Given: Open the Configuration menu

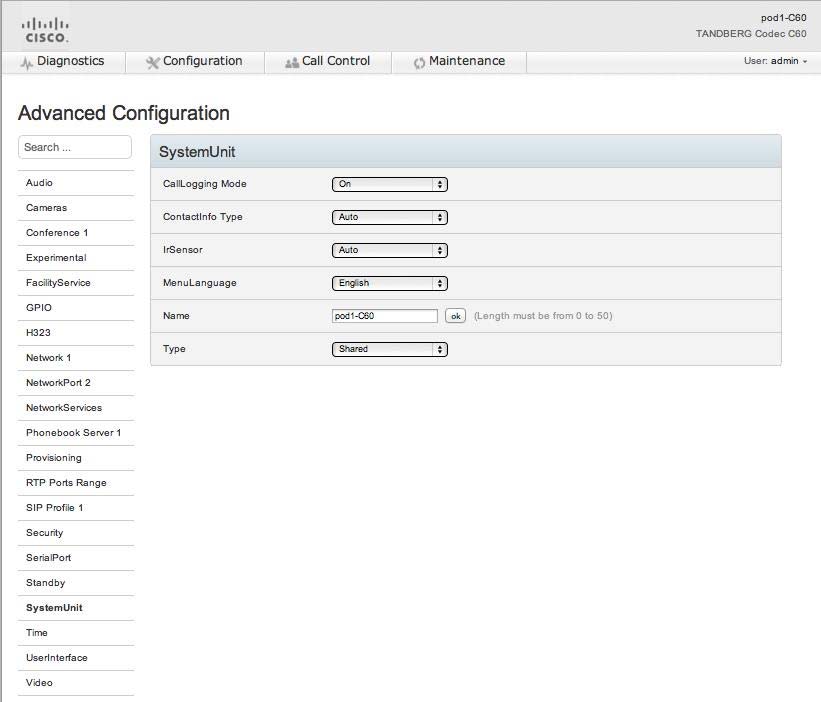Looking at the screenshot, I should [195, 61].
